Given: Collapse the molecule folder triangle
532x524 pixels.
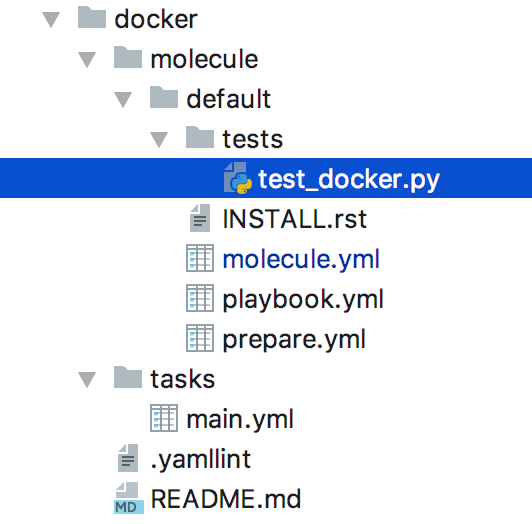Looking at the screenshot, I should pos(87,59).
